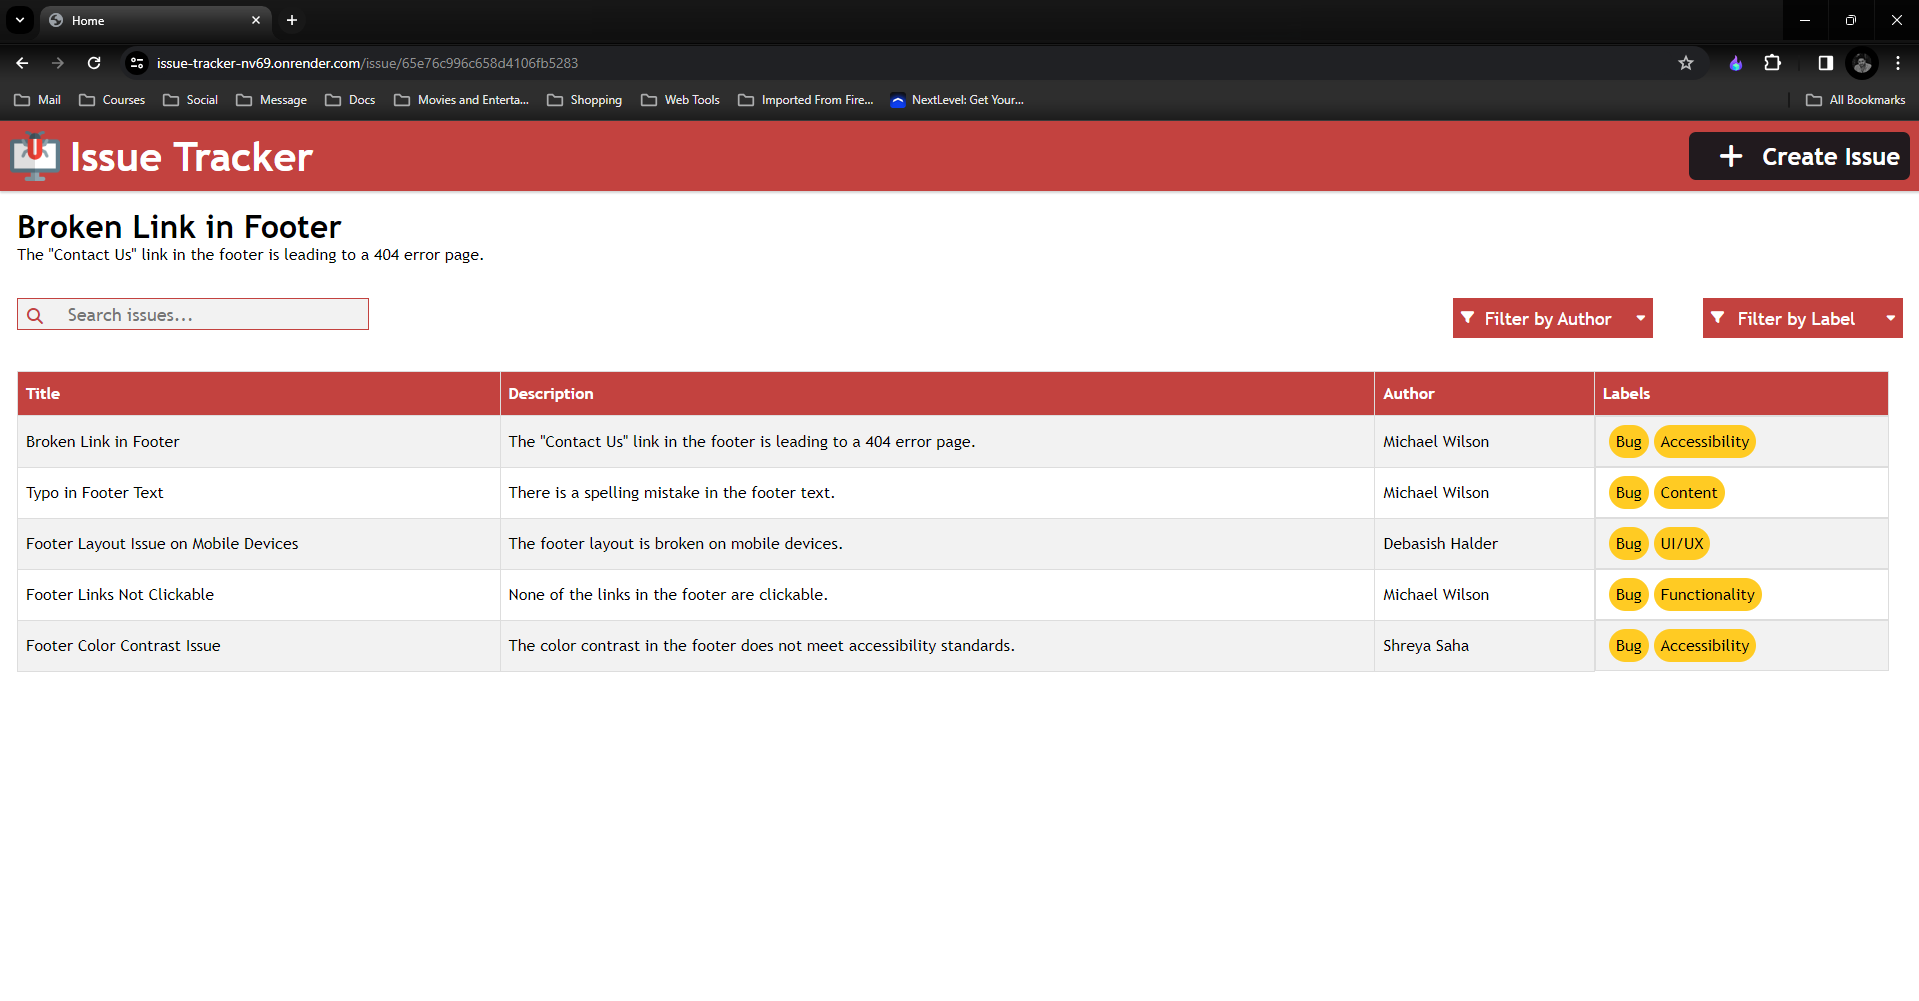
Task: Open the browser extensions puzzle icon
Action: coord(1772,63)
